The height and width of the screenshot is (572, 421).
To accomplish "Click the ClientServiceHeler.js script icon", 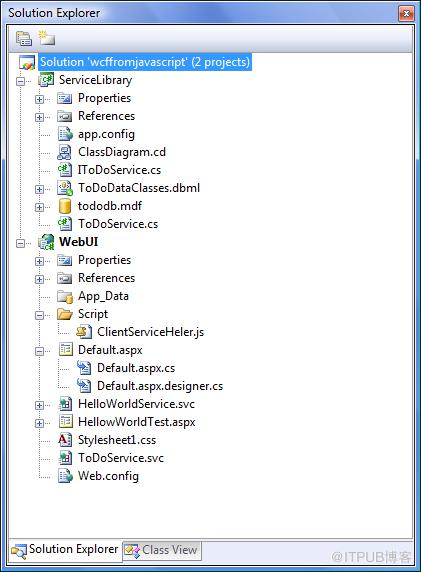I will click(x=84, y=332).
